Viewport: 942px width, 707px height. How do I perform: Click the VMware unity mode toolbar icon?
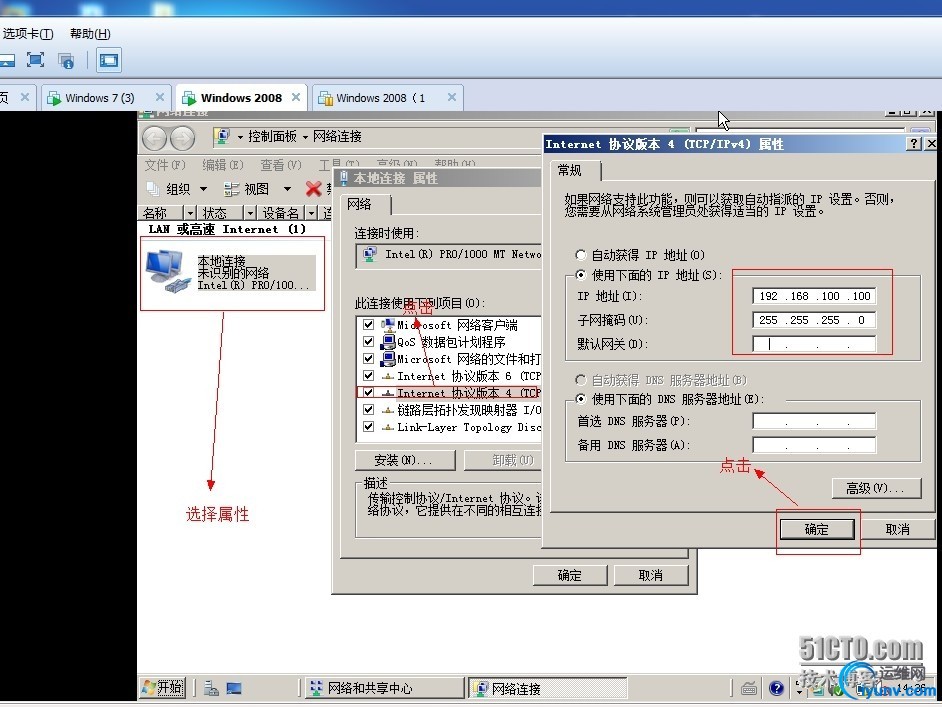[x=65, y=60]
